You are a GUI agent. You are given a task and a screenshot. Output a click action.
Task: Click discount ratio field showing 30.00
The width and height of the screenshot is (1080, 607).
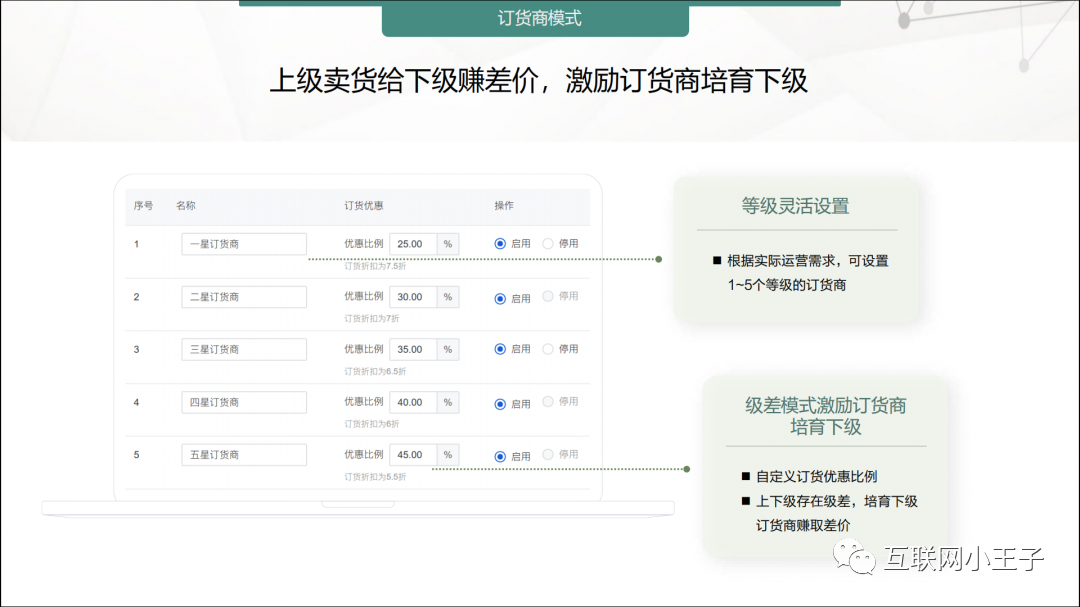[x=413, y=297]
